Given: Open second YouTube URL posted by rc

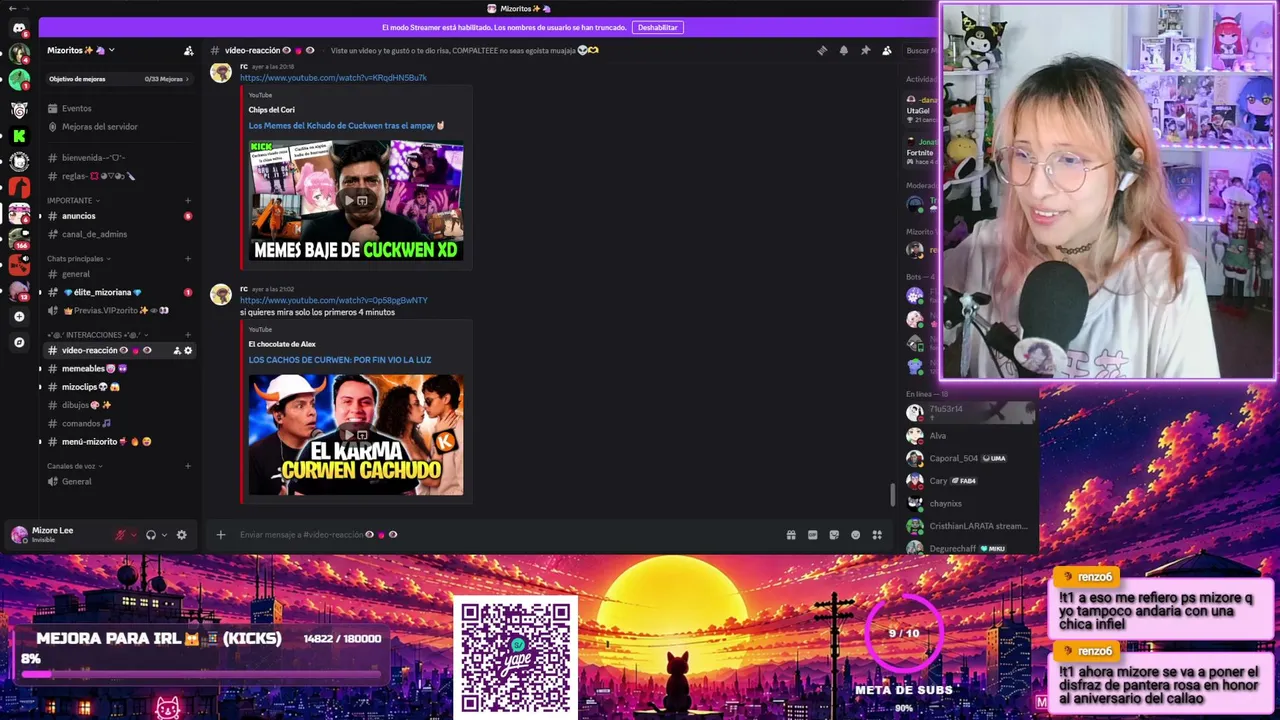Looking at the screenshot, I should pyautogui.click(x=334, y=300).
